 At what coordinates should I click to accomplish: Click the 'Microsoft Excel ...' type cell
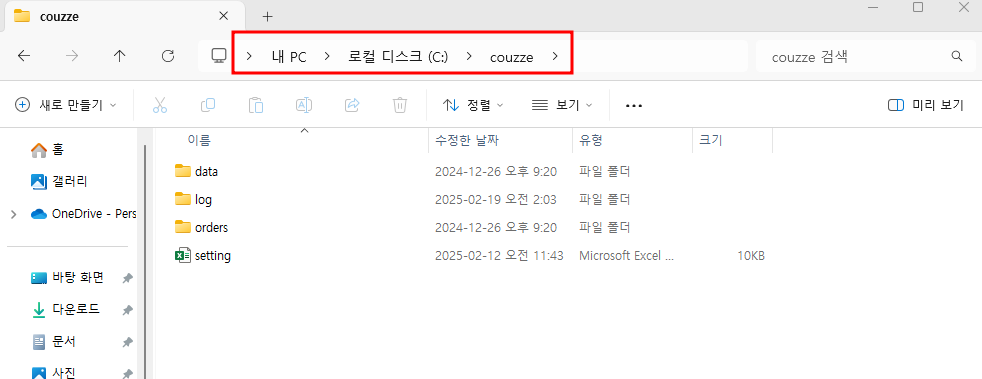(x=626, y=256)
